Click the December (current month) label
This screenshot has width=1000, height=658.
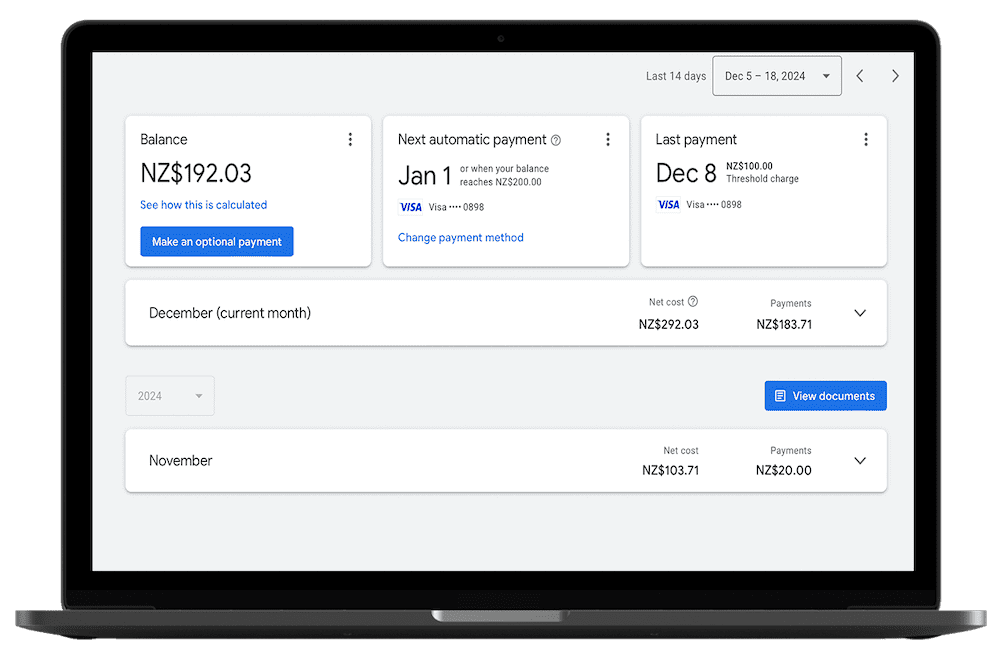(230, 313)
